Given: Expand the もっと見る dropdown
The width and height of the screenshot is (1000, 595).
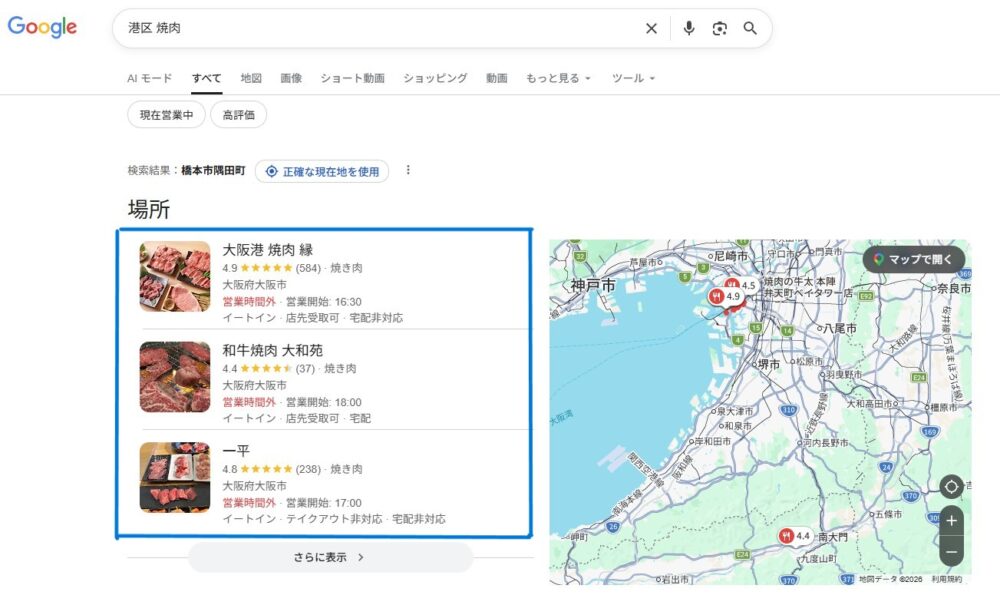Looking at the screenshot, I should tap(558, 78).
